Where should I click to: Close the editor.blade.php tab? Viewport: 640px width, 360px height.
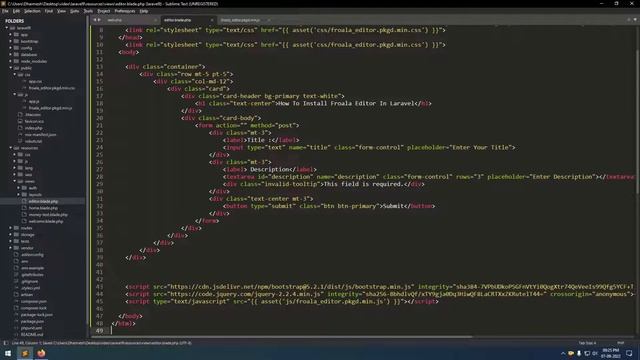click(x=212, y=20)
